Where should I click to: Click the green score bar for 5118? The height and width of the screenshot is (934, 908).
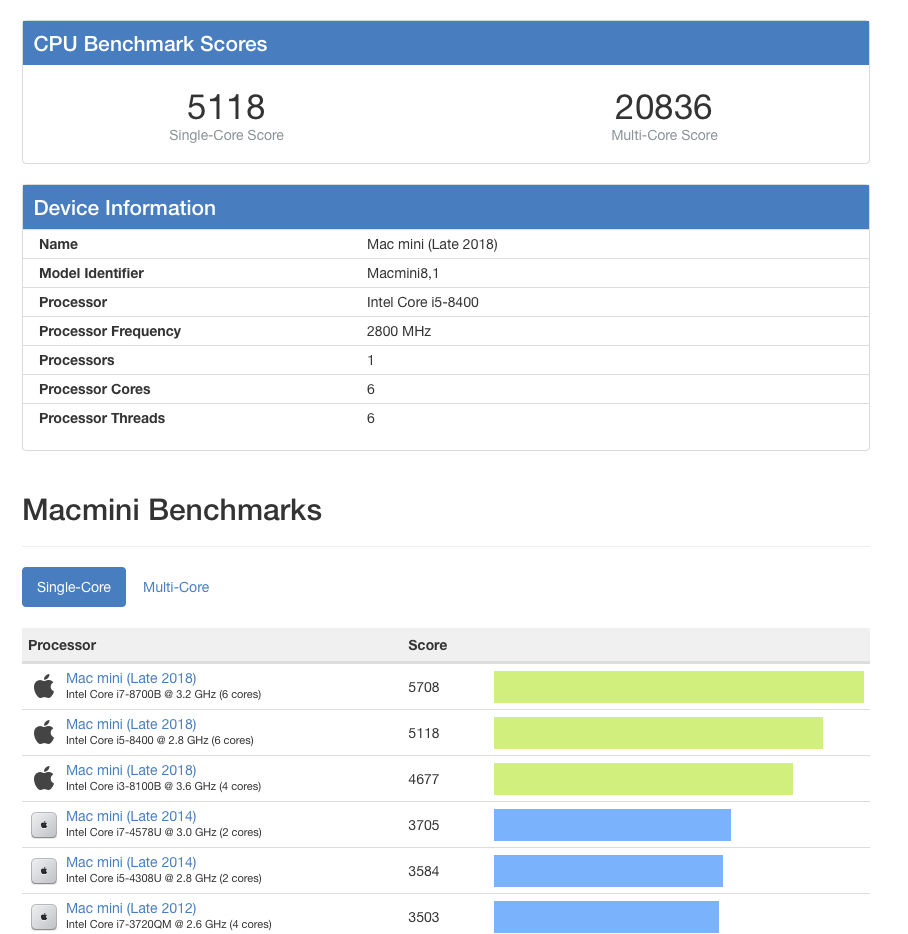point(658,733)
